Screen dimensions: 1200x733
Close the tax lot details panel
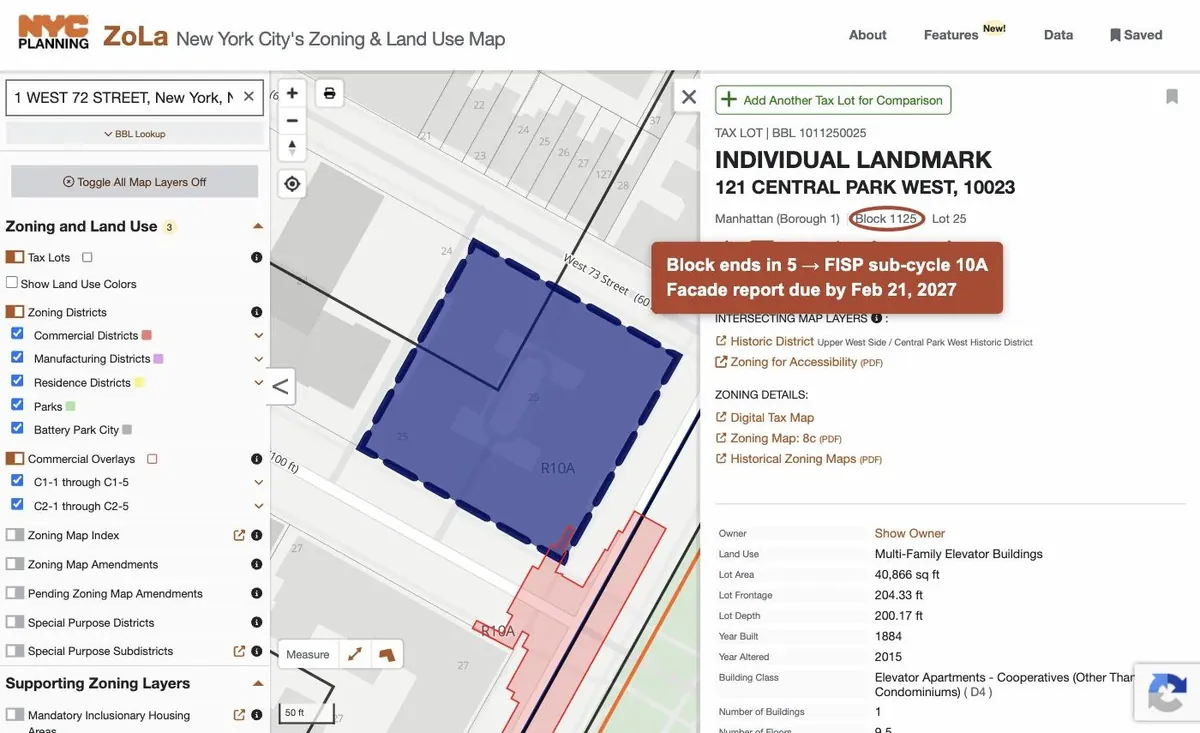689,97
